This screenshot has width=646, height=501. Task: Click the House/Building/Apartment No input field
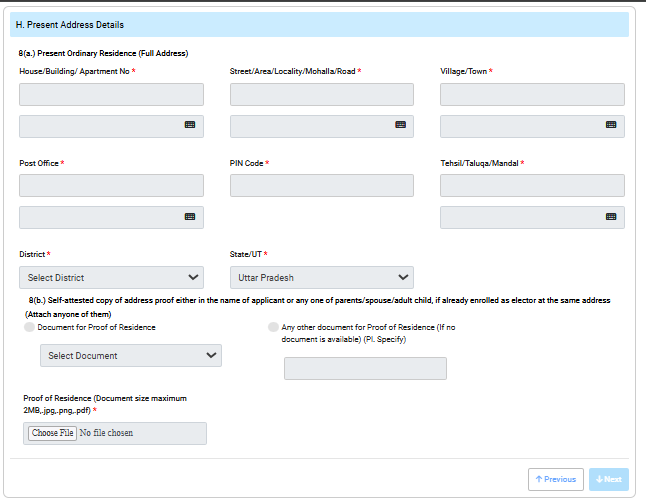[x=111, y=94]
